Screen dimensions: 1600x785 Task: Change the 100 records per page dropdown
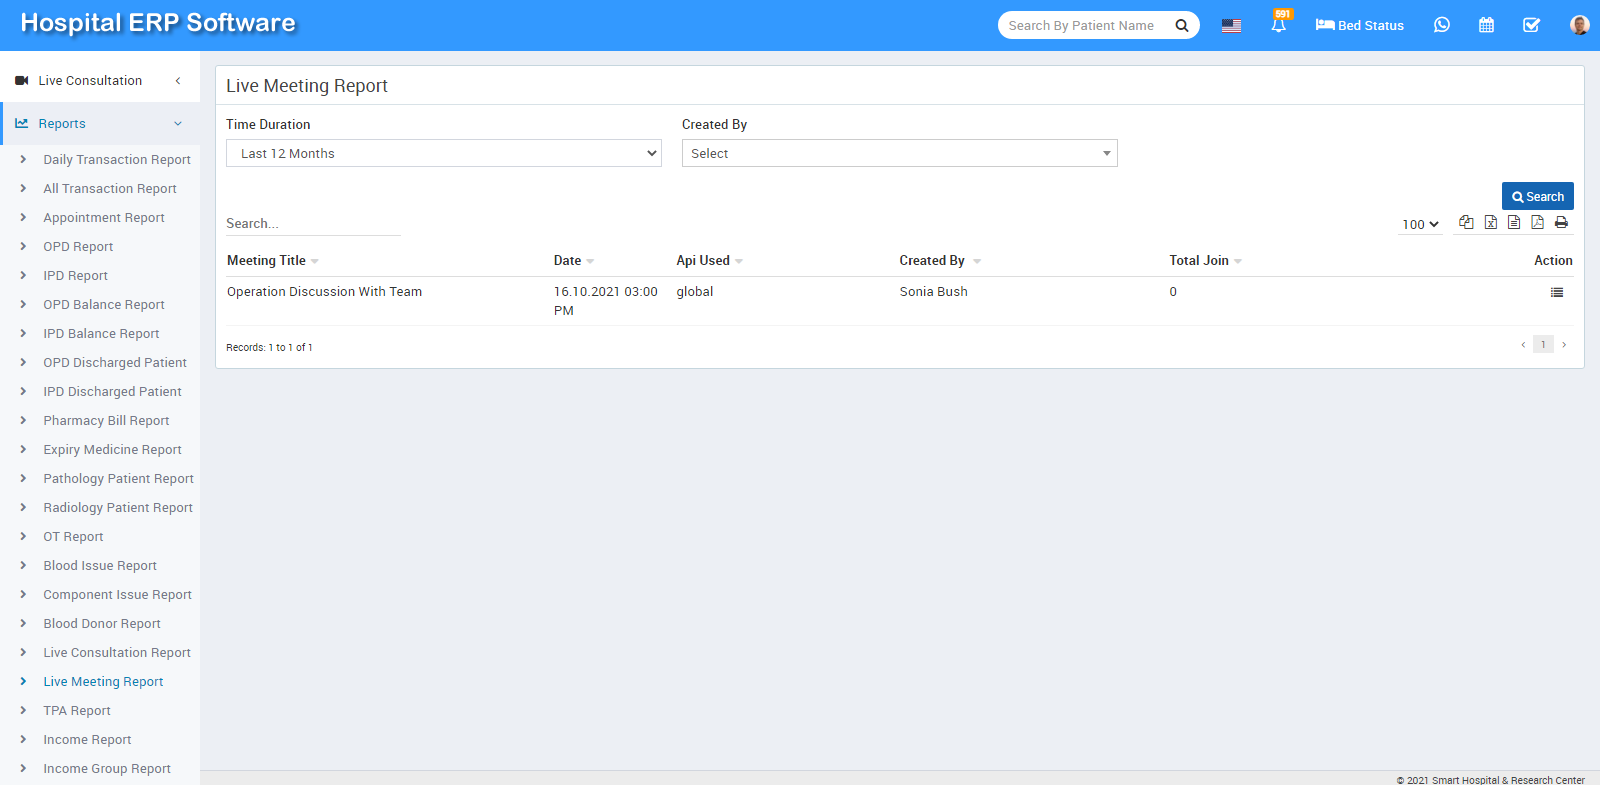click(1420, 224)
